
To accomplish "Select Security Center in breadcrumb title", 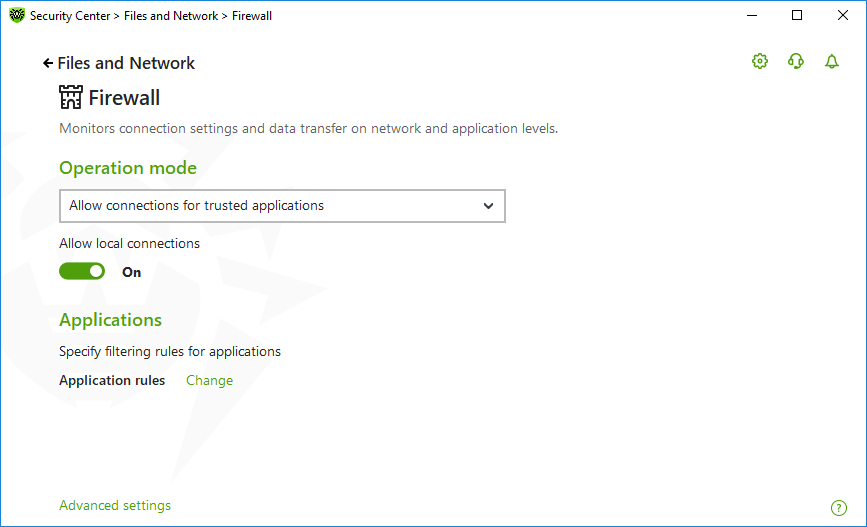I will [70, 15].
